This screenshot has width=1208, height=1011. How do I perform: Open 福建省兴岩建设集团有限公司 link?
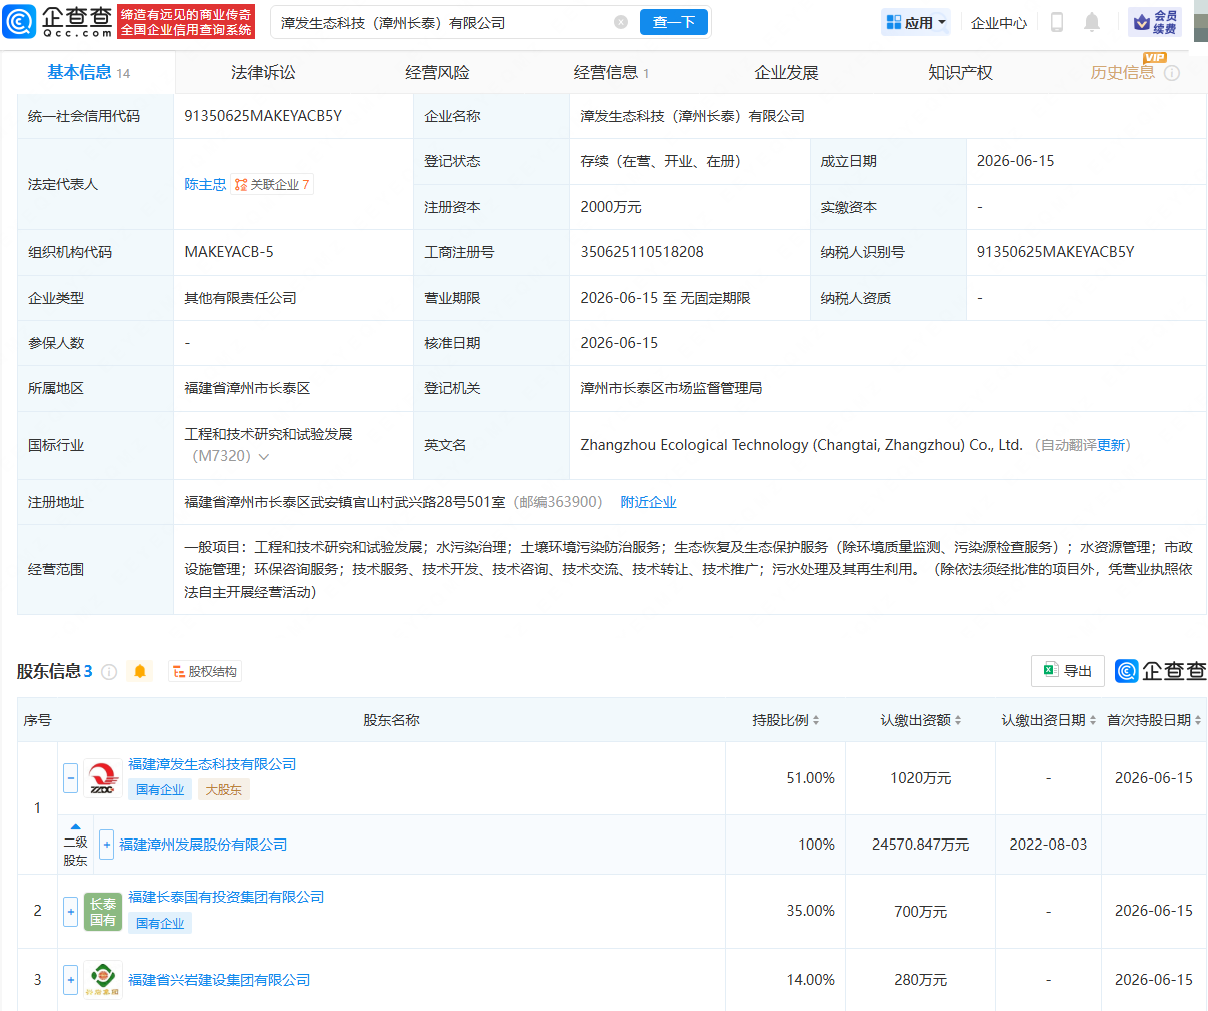[x=219, y=980]
